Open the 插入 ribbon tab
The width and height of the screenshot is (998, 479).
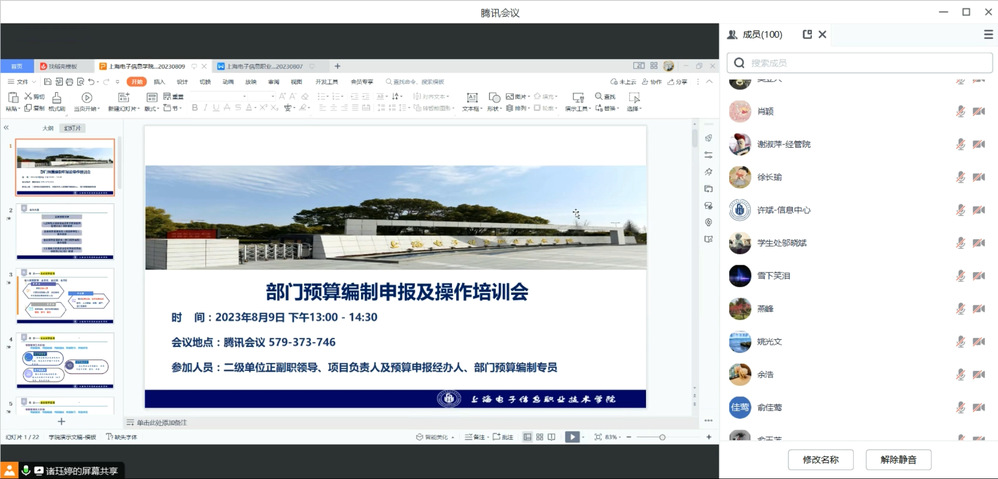[160, 82]
